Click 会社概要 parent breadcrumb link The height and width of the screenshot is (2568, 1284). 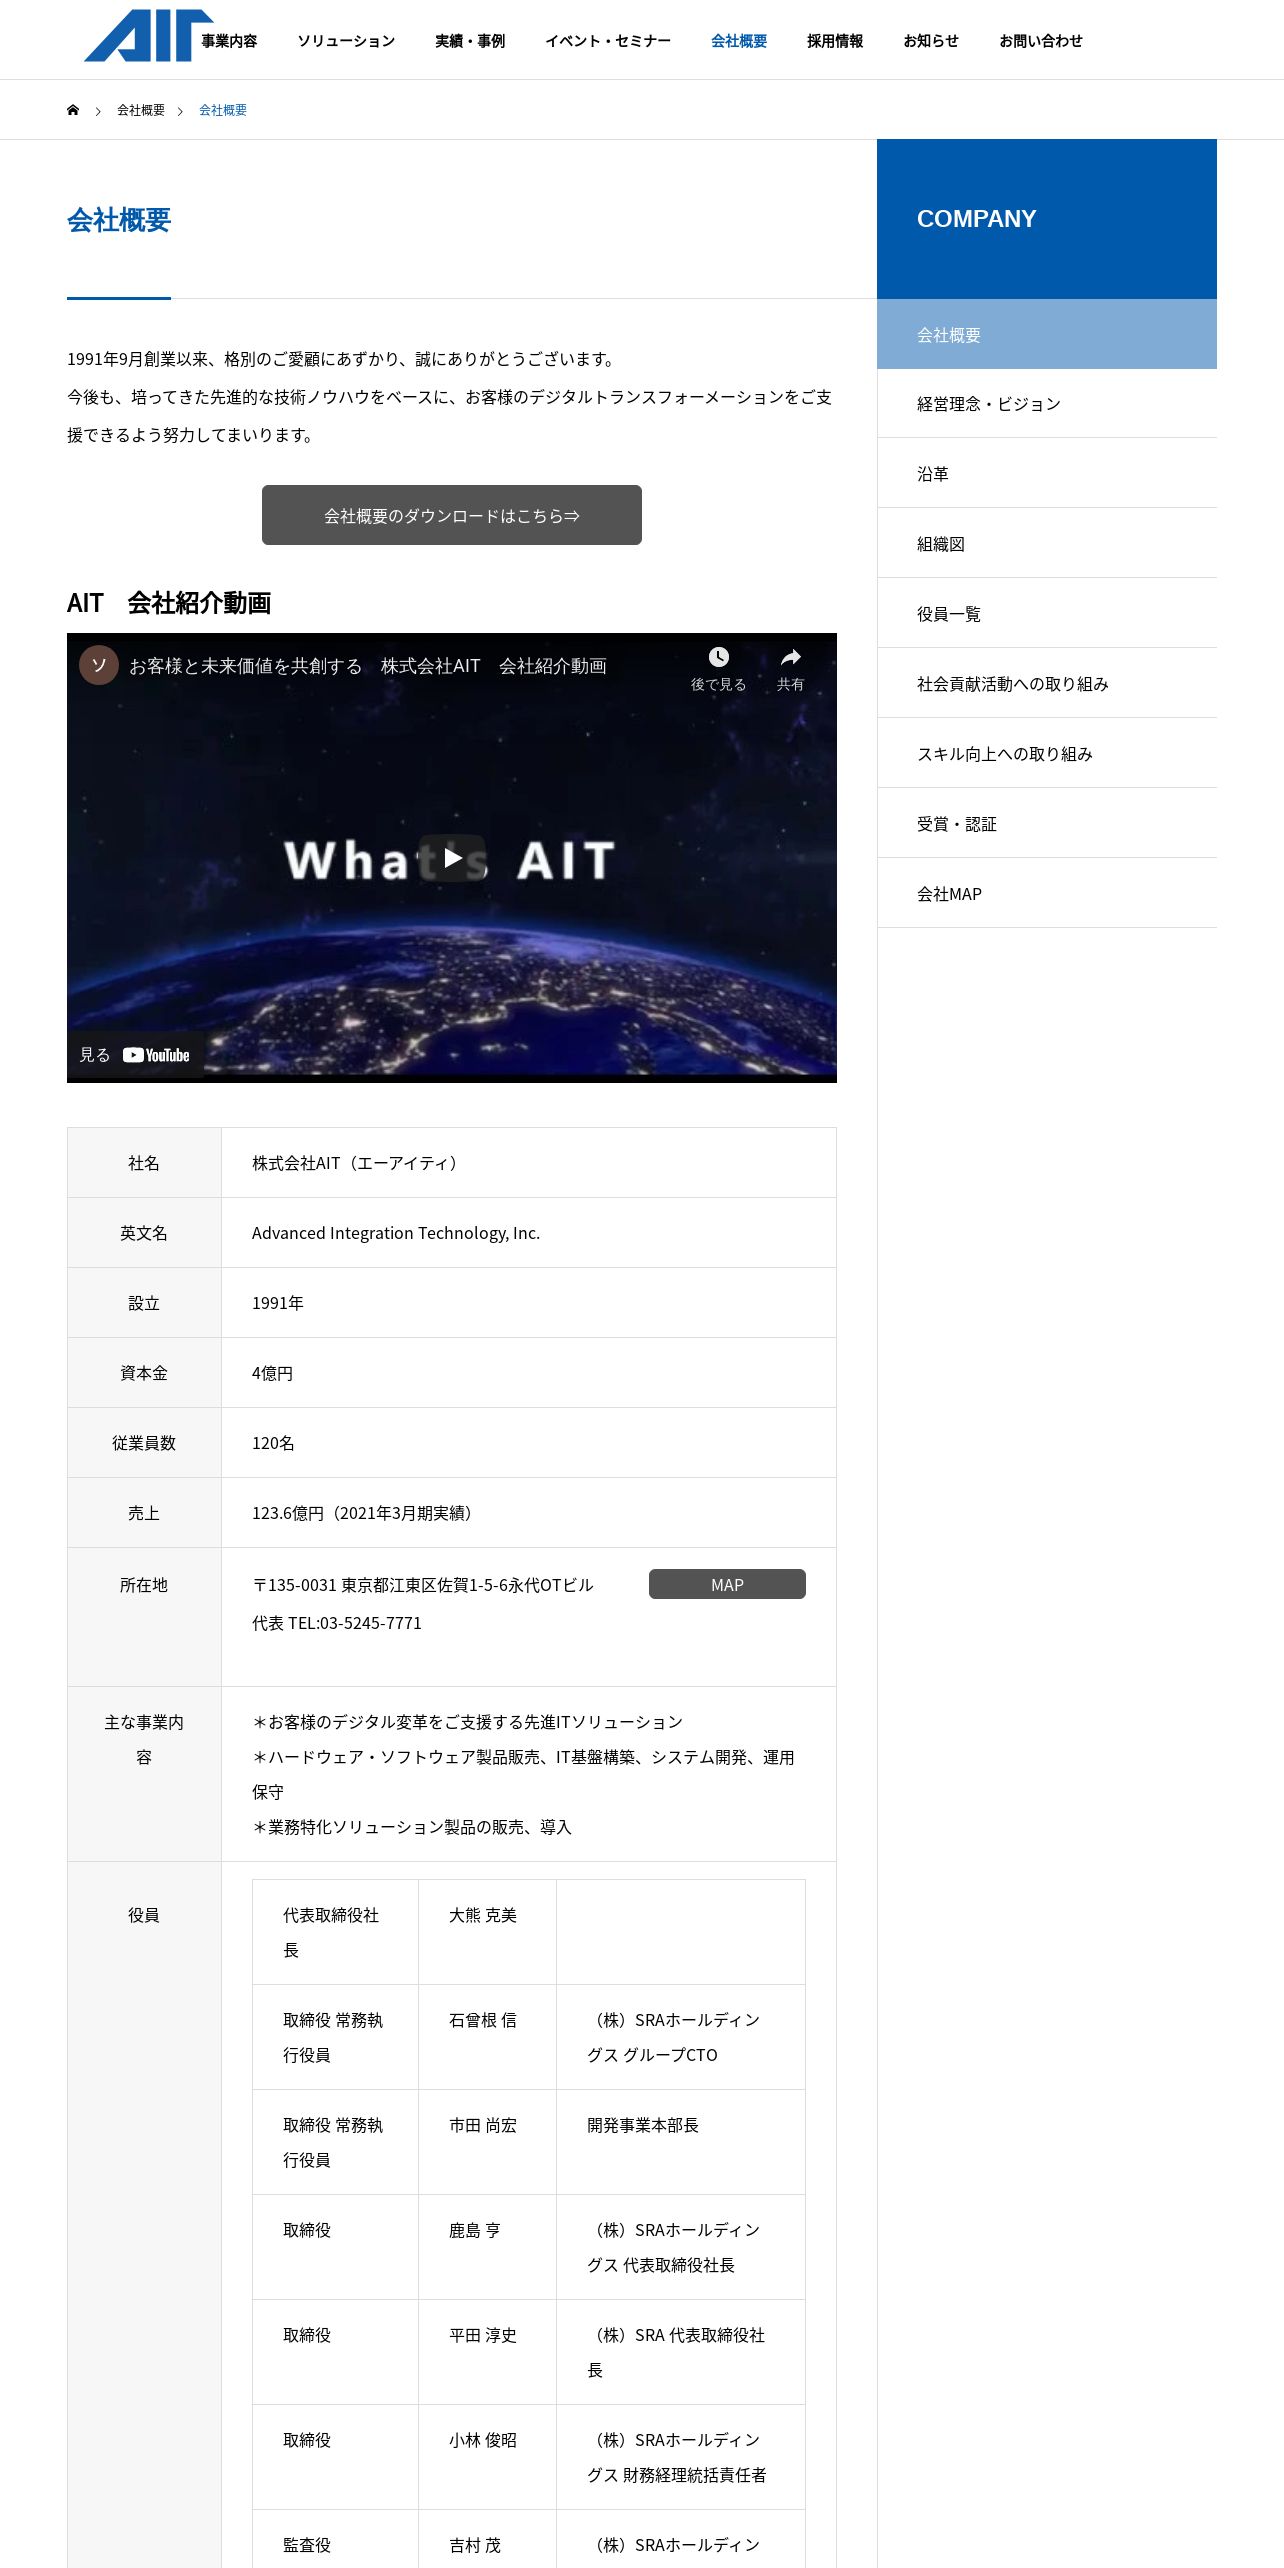coord(141,110)
